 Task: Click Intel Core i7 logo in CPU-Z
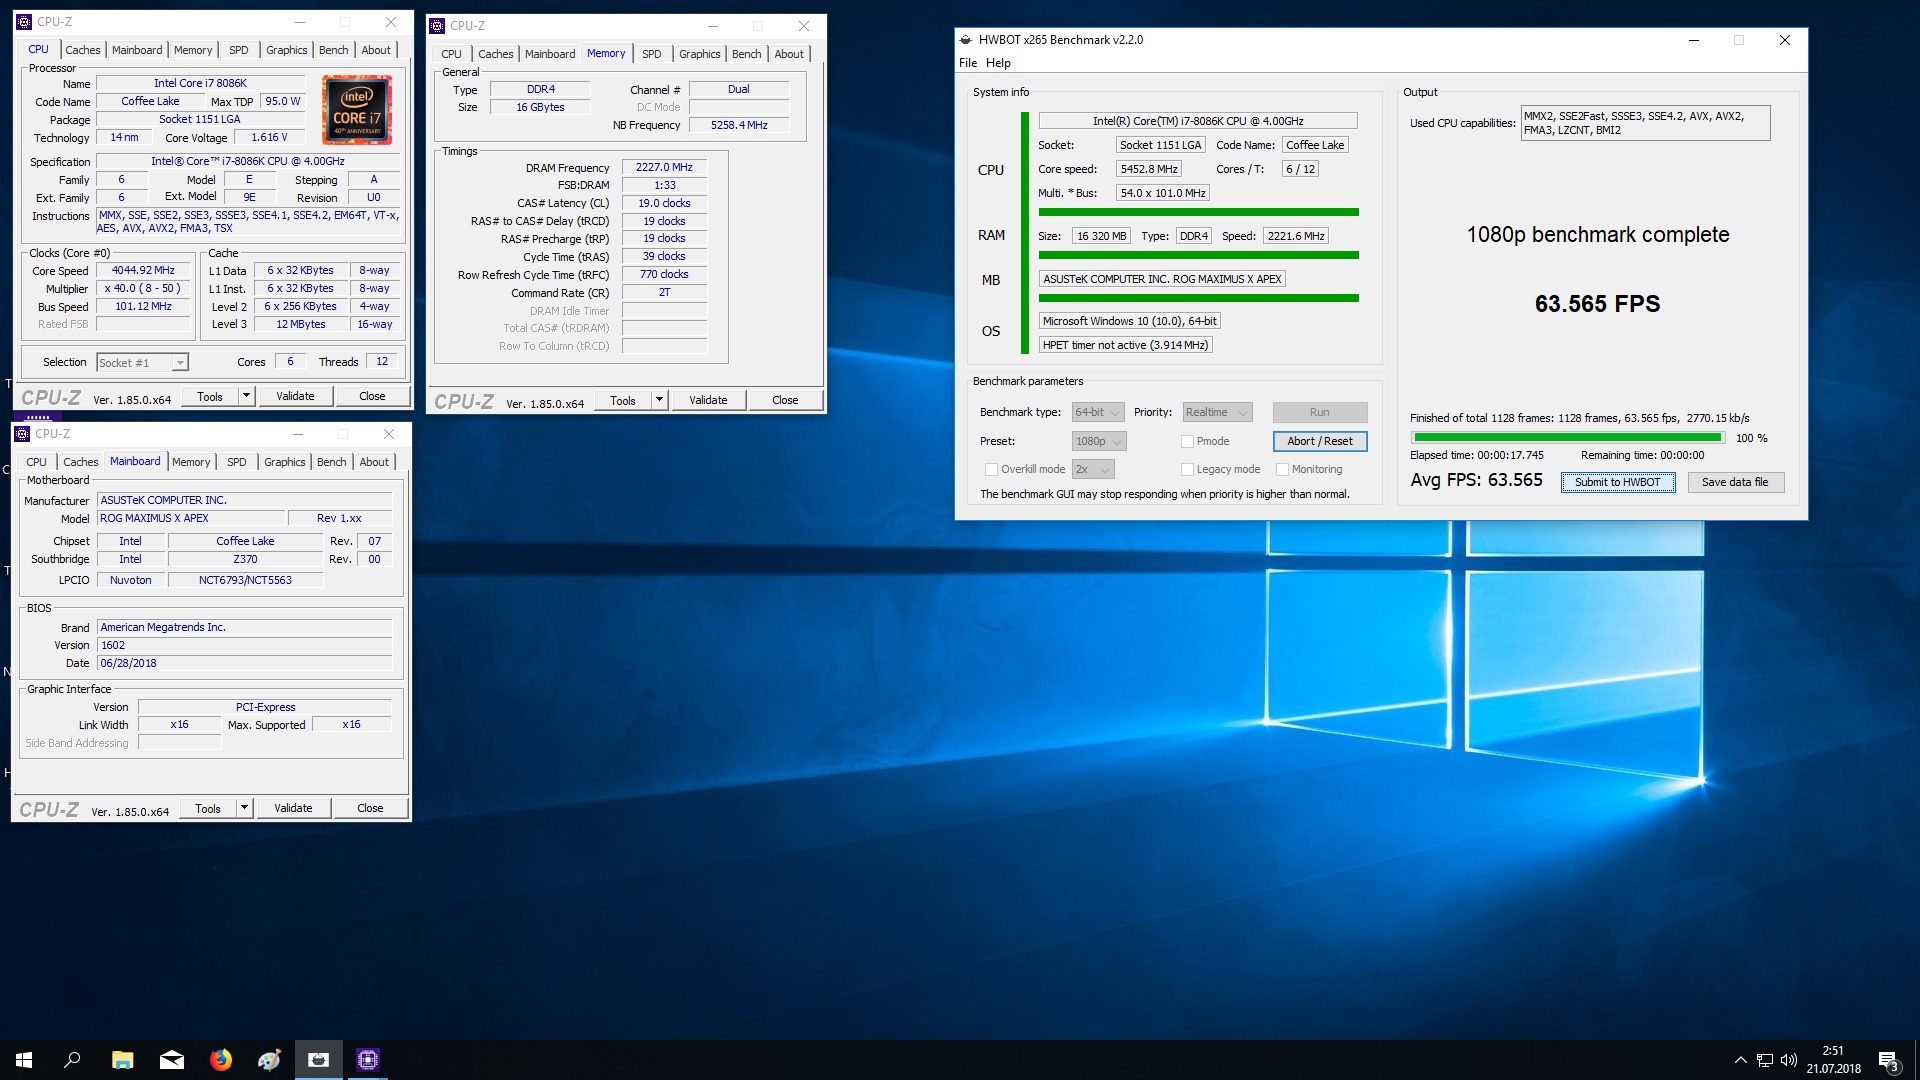click(357, 110)
